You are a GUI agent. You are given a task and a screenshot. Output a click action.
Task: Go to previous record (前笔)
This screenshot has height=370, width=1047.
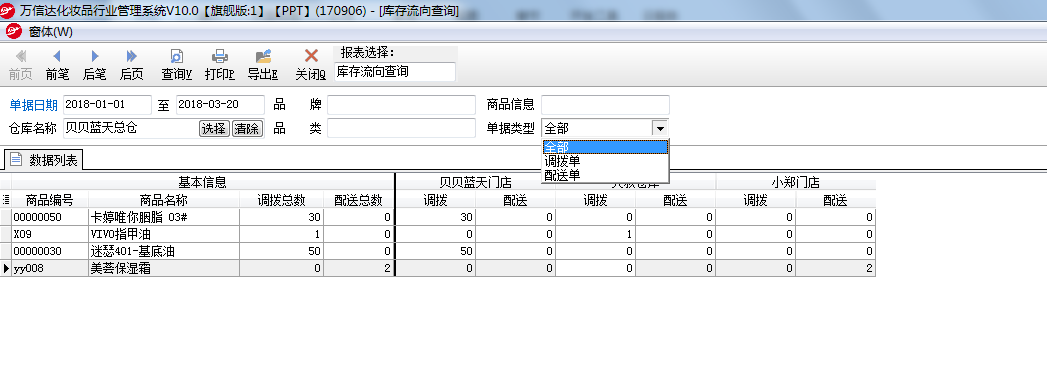[57, 65]
